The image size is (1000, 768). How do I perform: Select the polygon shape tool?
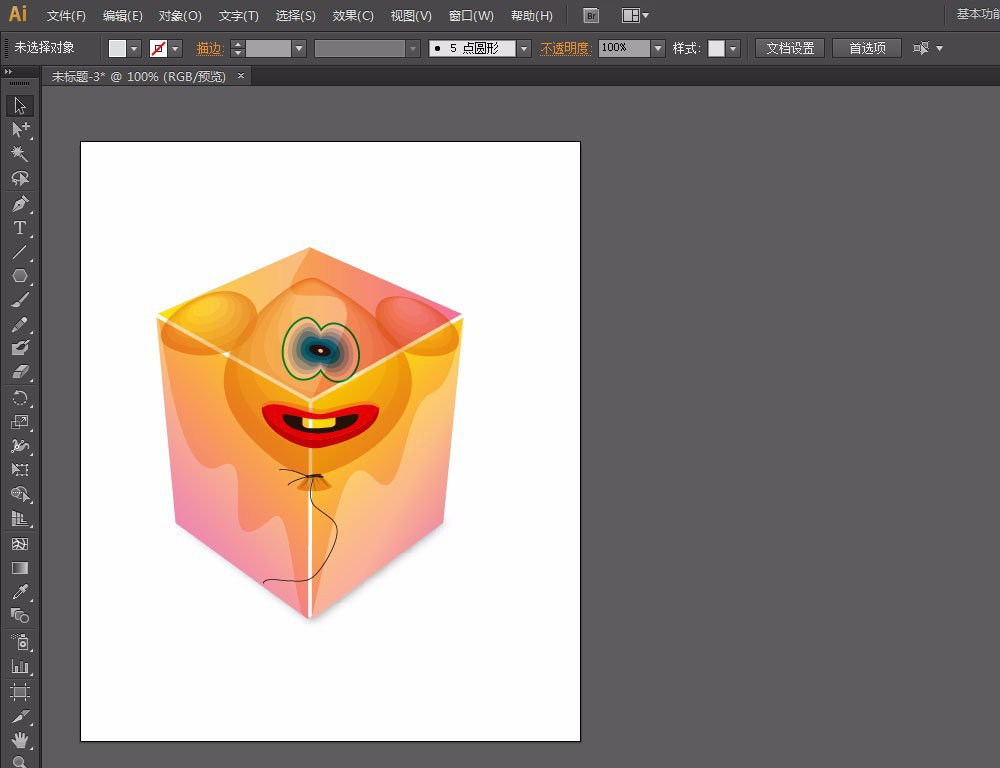tap(20, 276)
